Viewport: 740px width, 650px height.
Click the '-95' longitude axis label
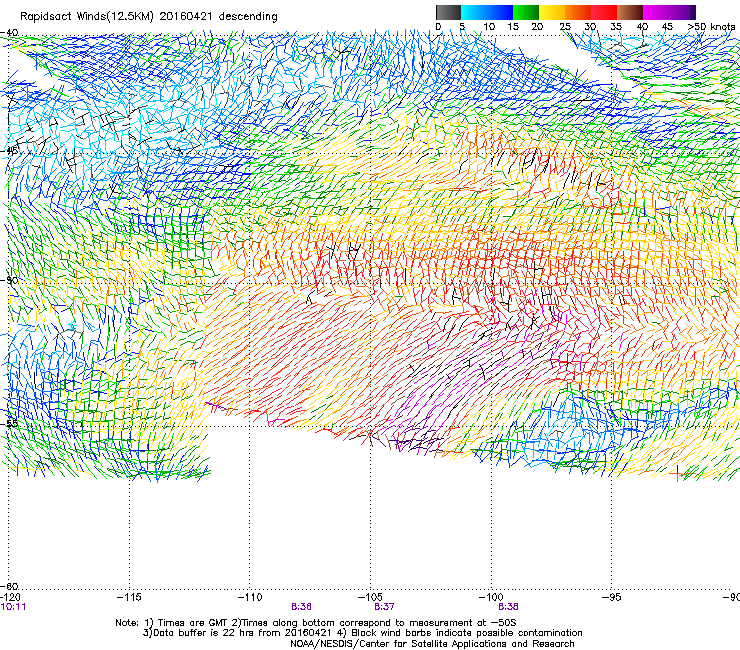[x=612, y=597]
